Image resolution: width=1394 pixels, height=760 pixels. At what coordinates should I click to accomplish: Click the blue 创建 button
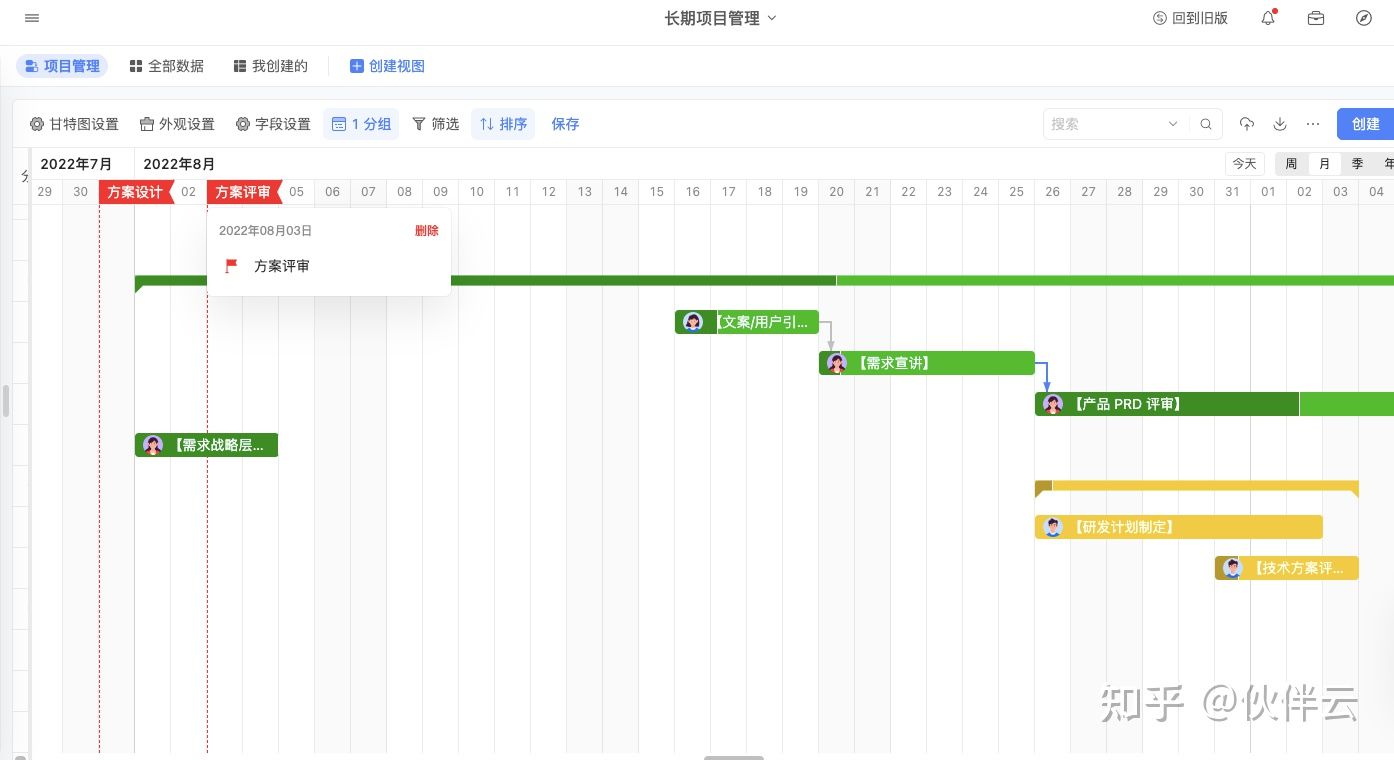pyautogui.click(x=1365, y=124)
